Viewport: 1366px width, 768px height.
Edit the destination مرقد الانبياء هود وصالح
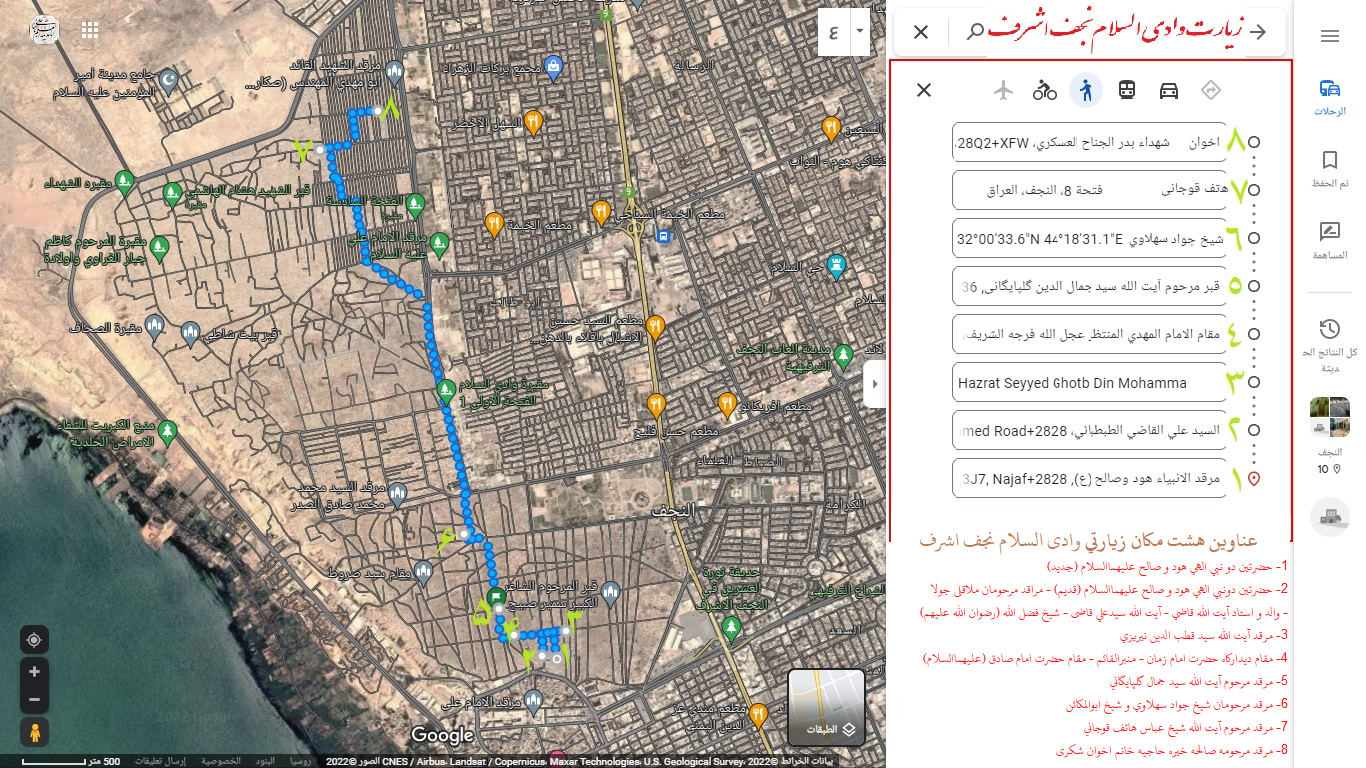click(x=1088, y=478)
